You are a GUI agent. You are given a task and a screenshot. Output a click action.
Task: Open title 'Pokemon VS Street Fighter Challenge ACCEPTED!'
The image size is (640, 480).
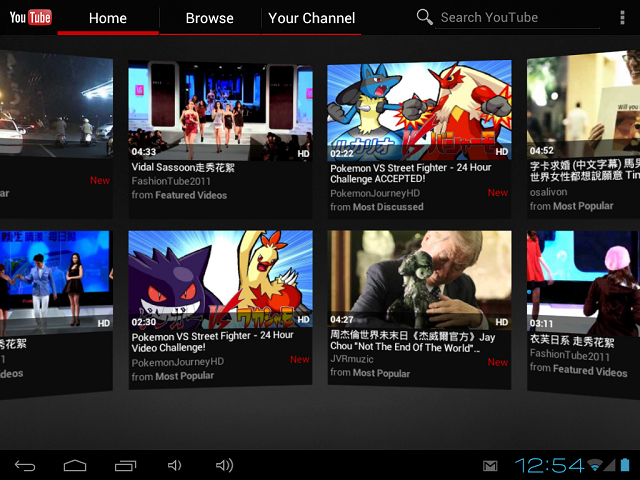click(x=411, y=173)
